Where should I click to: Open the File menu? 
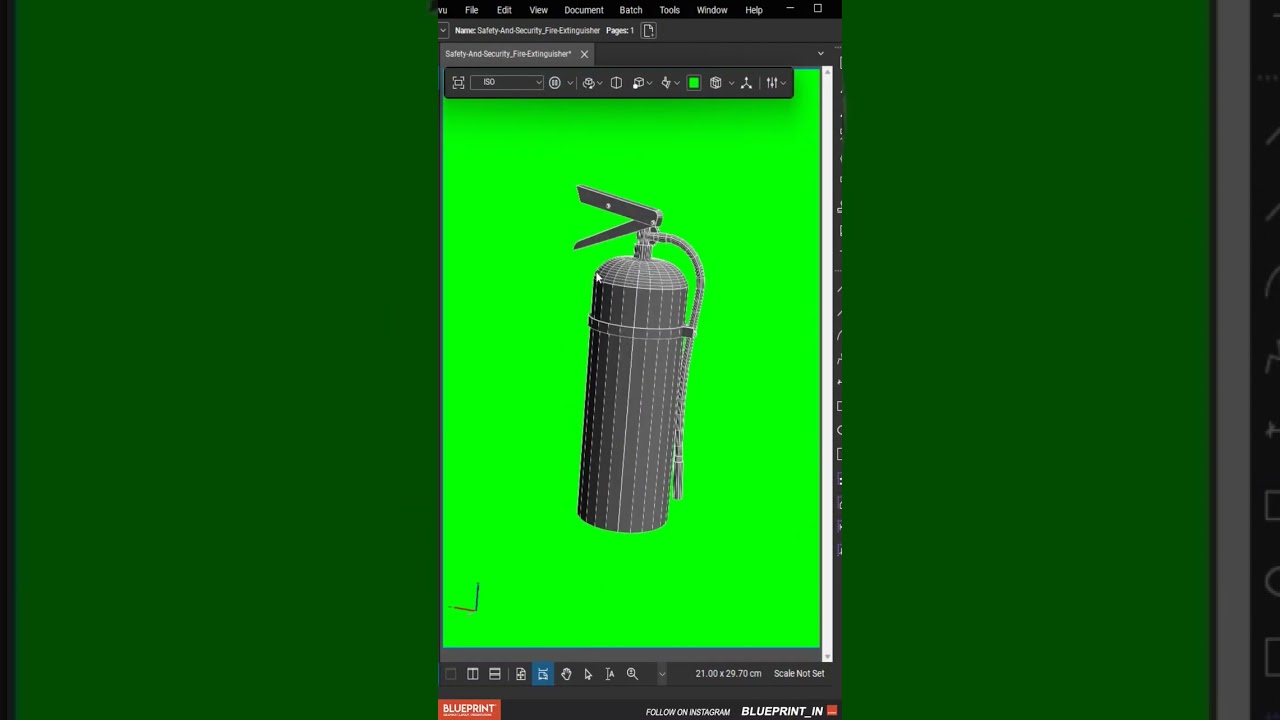tap(471, 10)
